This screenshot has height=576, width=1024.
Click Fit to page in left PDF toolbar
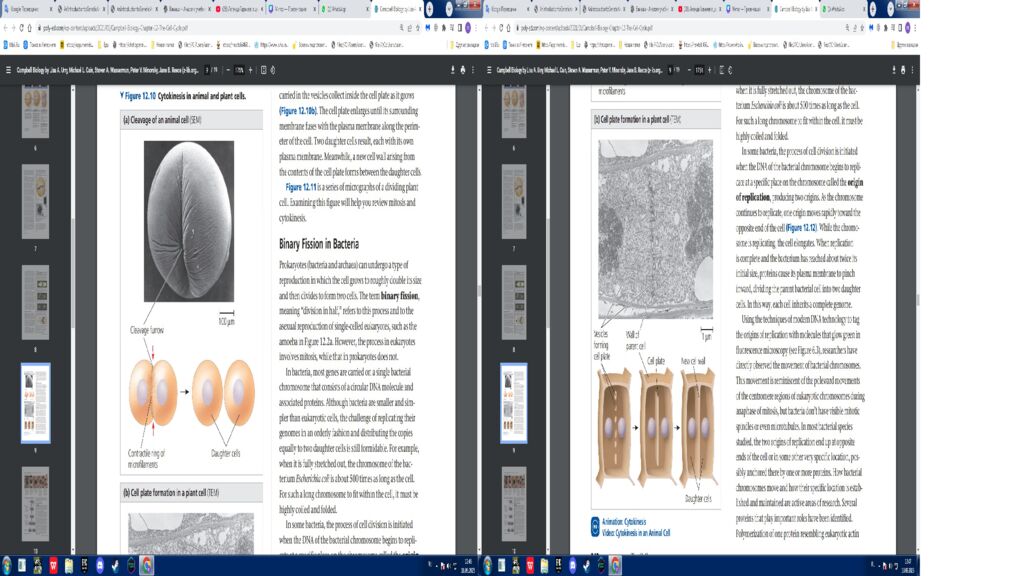click(265, 71)
